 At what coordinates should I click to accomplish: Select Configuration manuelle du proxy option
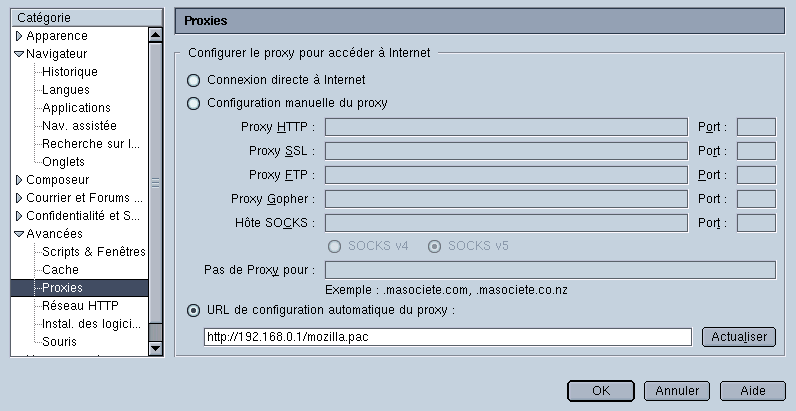194,103
